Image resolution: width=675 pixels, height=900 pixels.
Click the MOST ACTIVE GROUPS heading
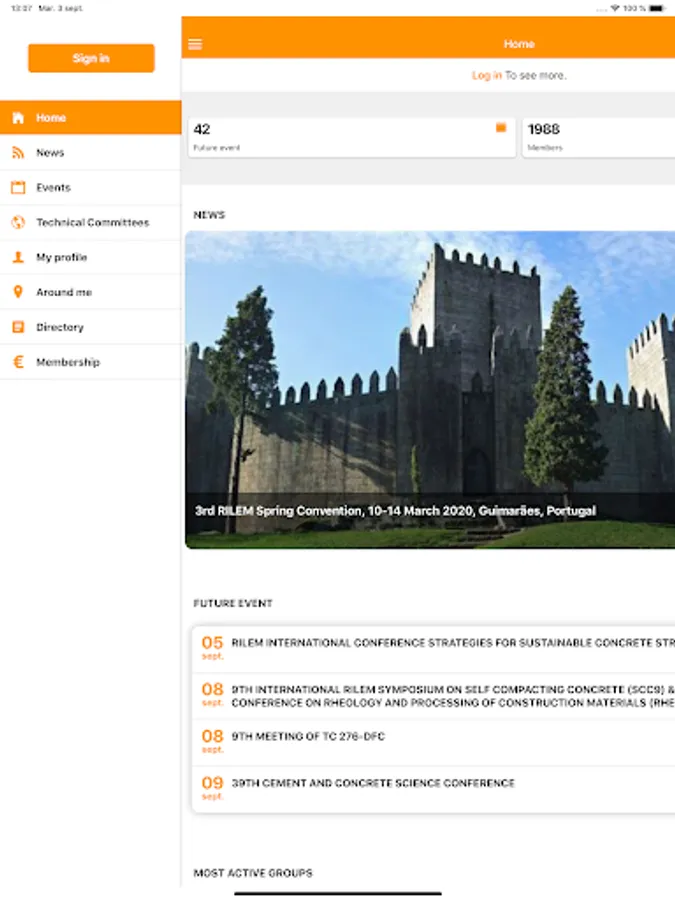[x=253, y=873]
